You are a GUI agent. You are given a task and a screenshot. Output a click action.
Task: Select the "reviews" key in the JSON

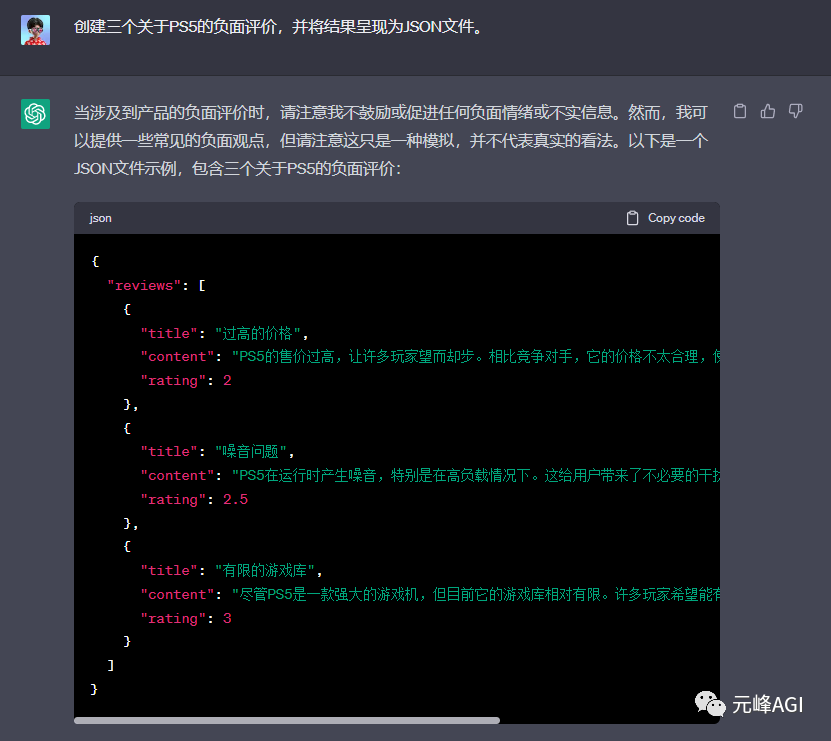[143, 285]
